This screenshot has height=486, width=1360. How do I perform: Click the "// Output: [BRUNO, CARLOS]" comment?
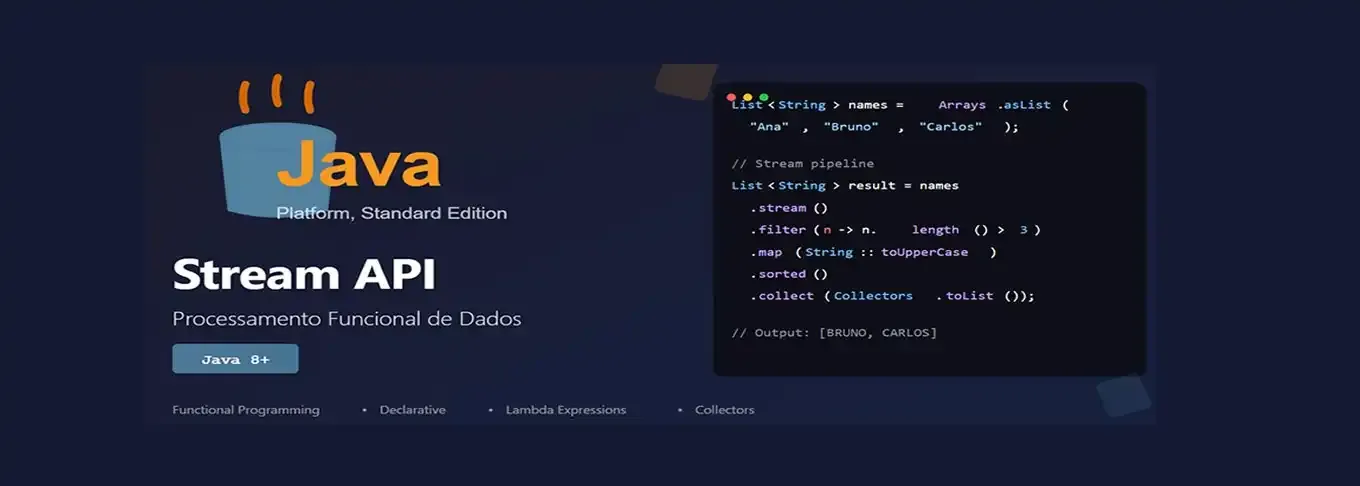pyautogui.click(x=834, y=332)
